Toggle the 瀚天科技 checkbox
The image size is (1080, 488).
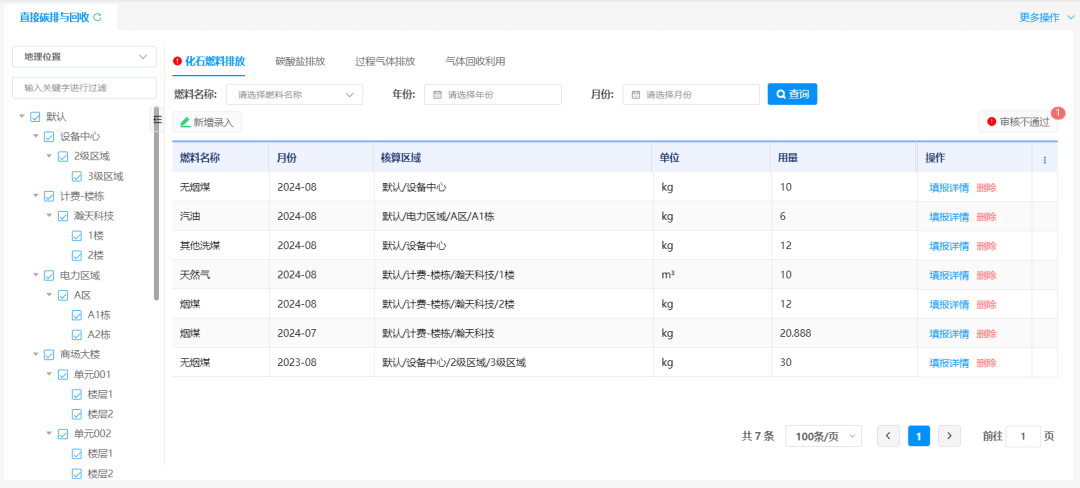pyautogui.click(x=63, y=216)
